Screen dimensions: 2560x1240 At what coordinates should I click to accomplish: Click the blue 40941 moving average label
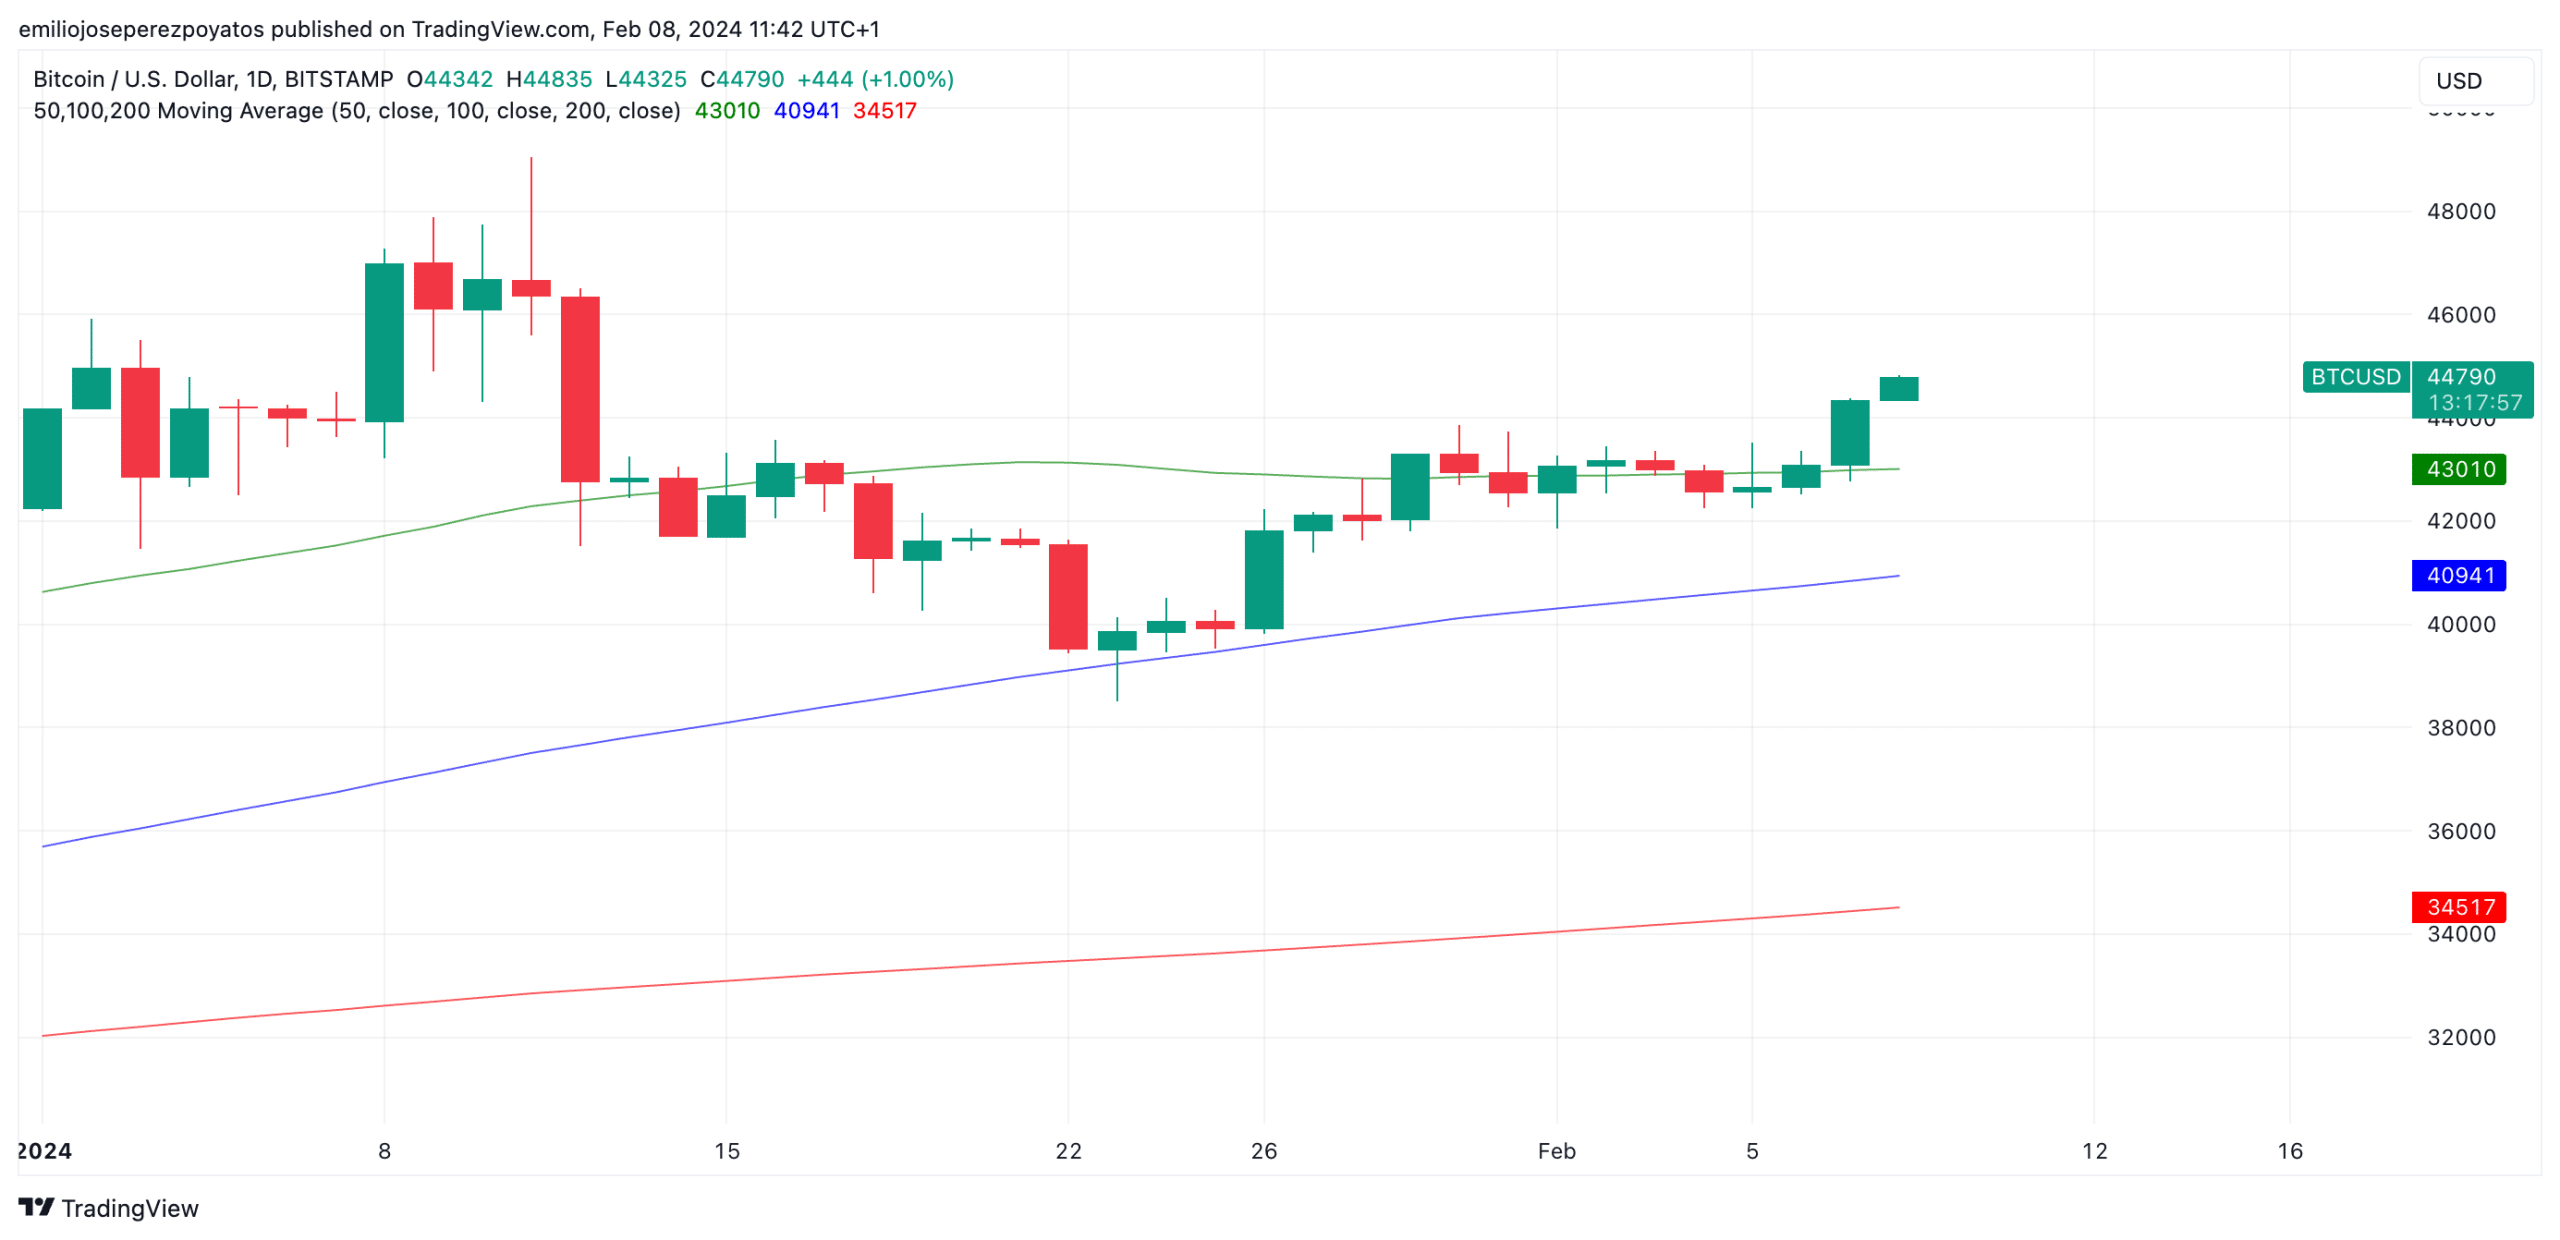coord(2457,575)
